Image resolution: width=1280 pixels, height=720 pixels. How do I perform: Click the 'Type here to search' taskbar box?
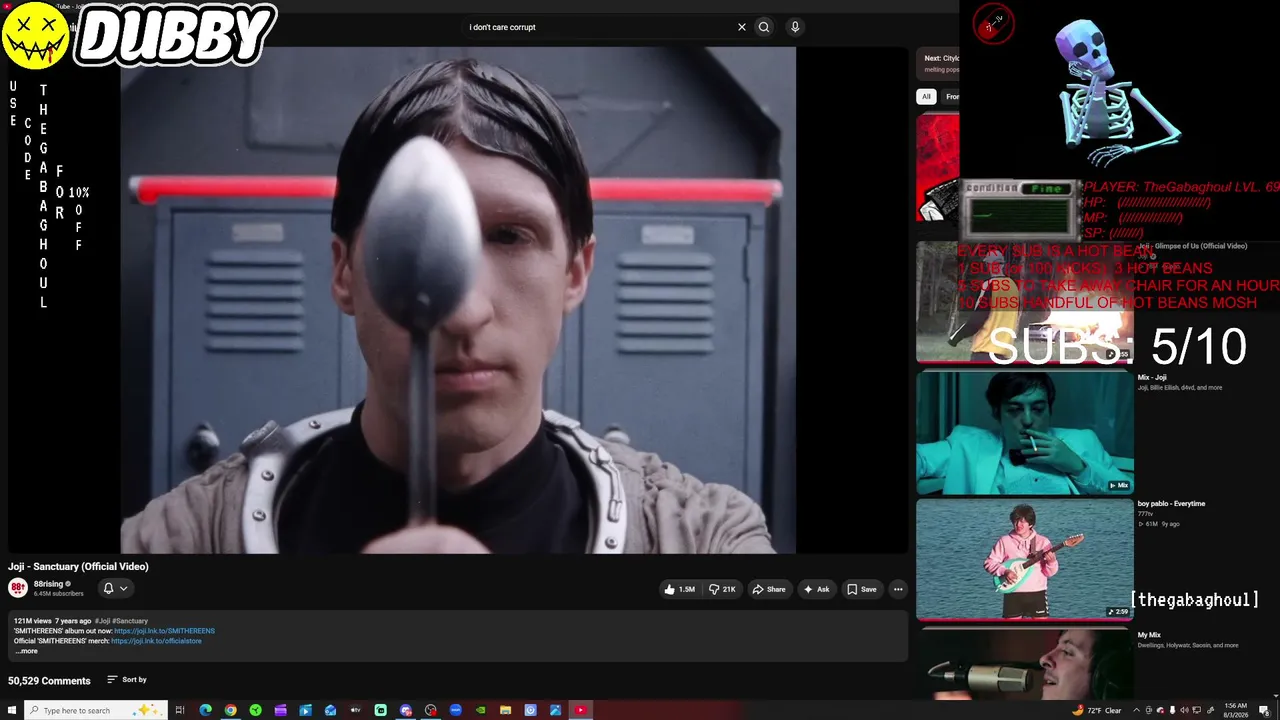click(95, 710)
